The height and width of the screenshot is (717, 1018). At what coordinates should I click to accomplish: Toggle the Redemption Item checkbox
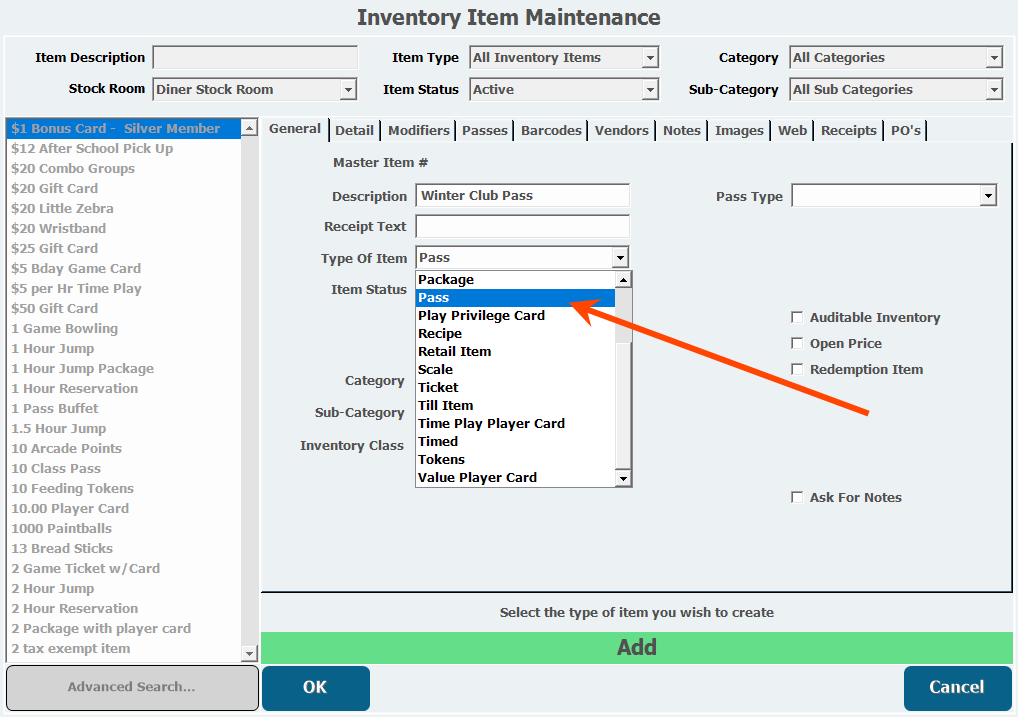point(797,370)
